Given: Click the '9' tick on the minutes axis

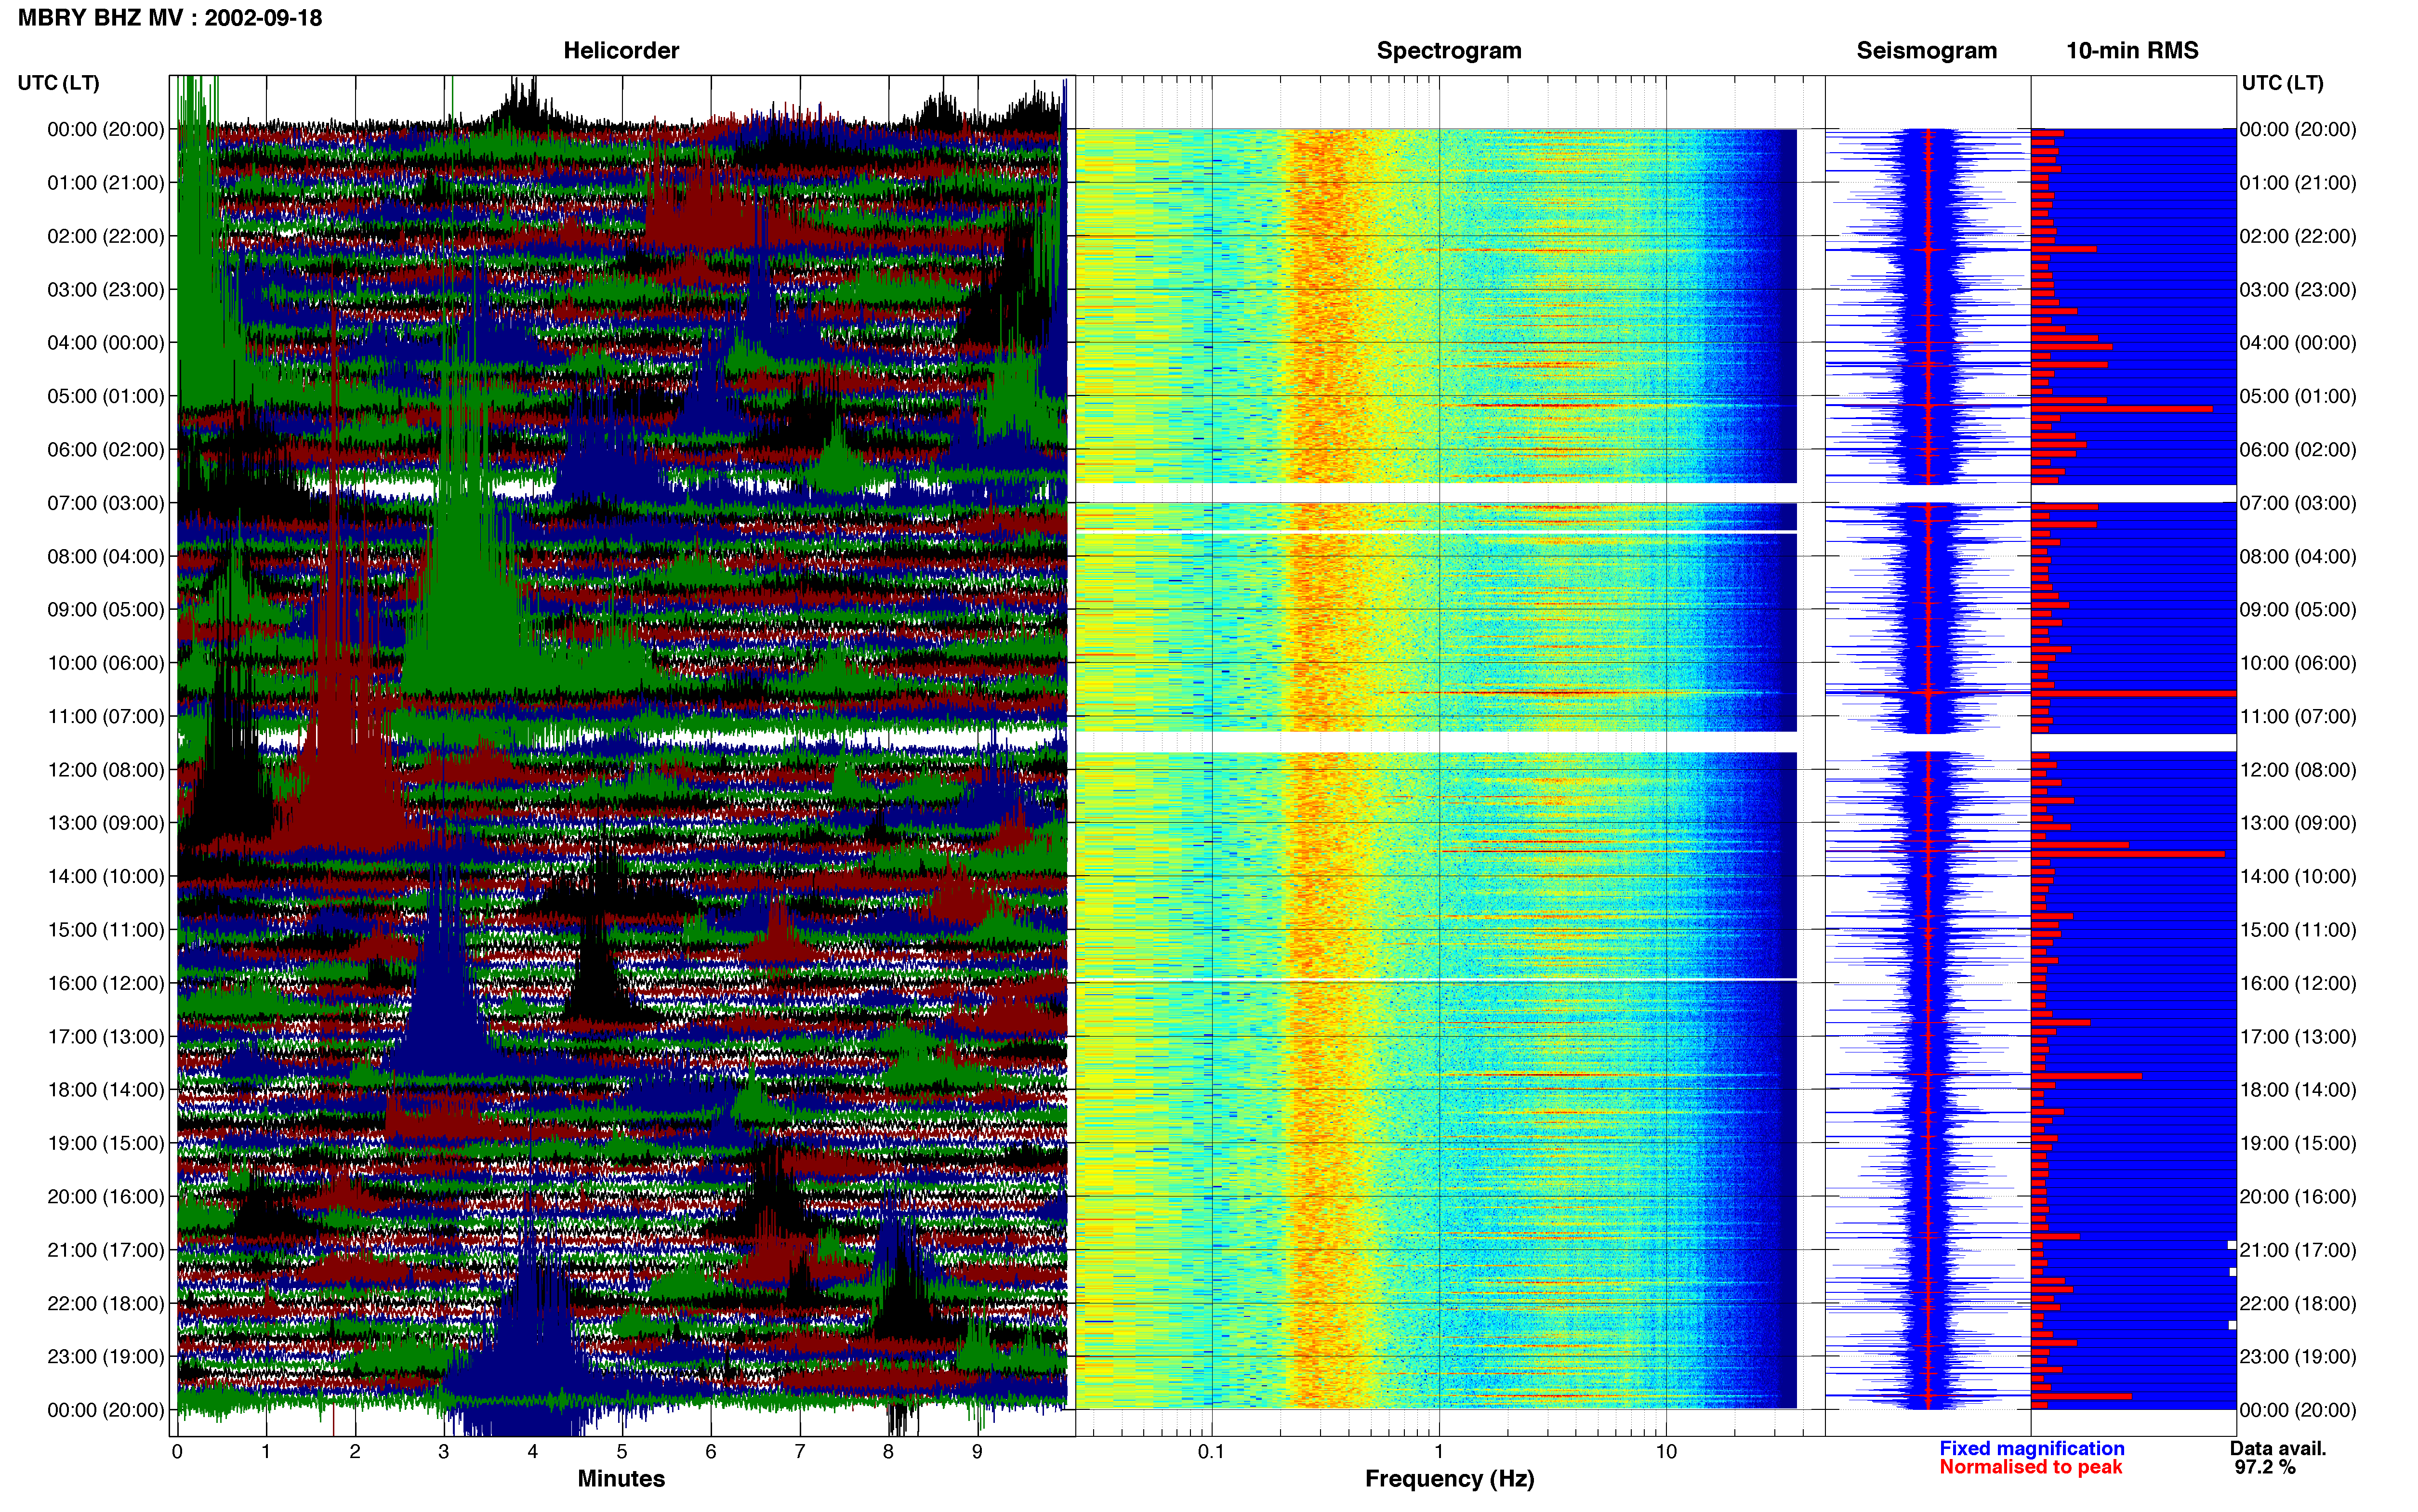Looking at the screenshot, I should coord(977,1452).
